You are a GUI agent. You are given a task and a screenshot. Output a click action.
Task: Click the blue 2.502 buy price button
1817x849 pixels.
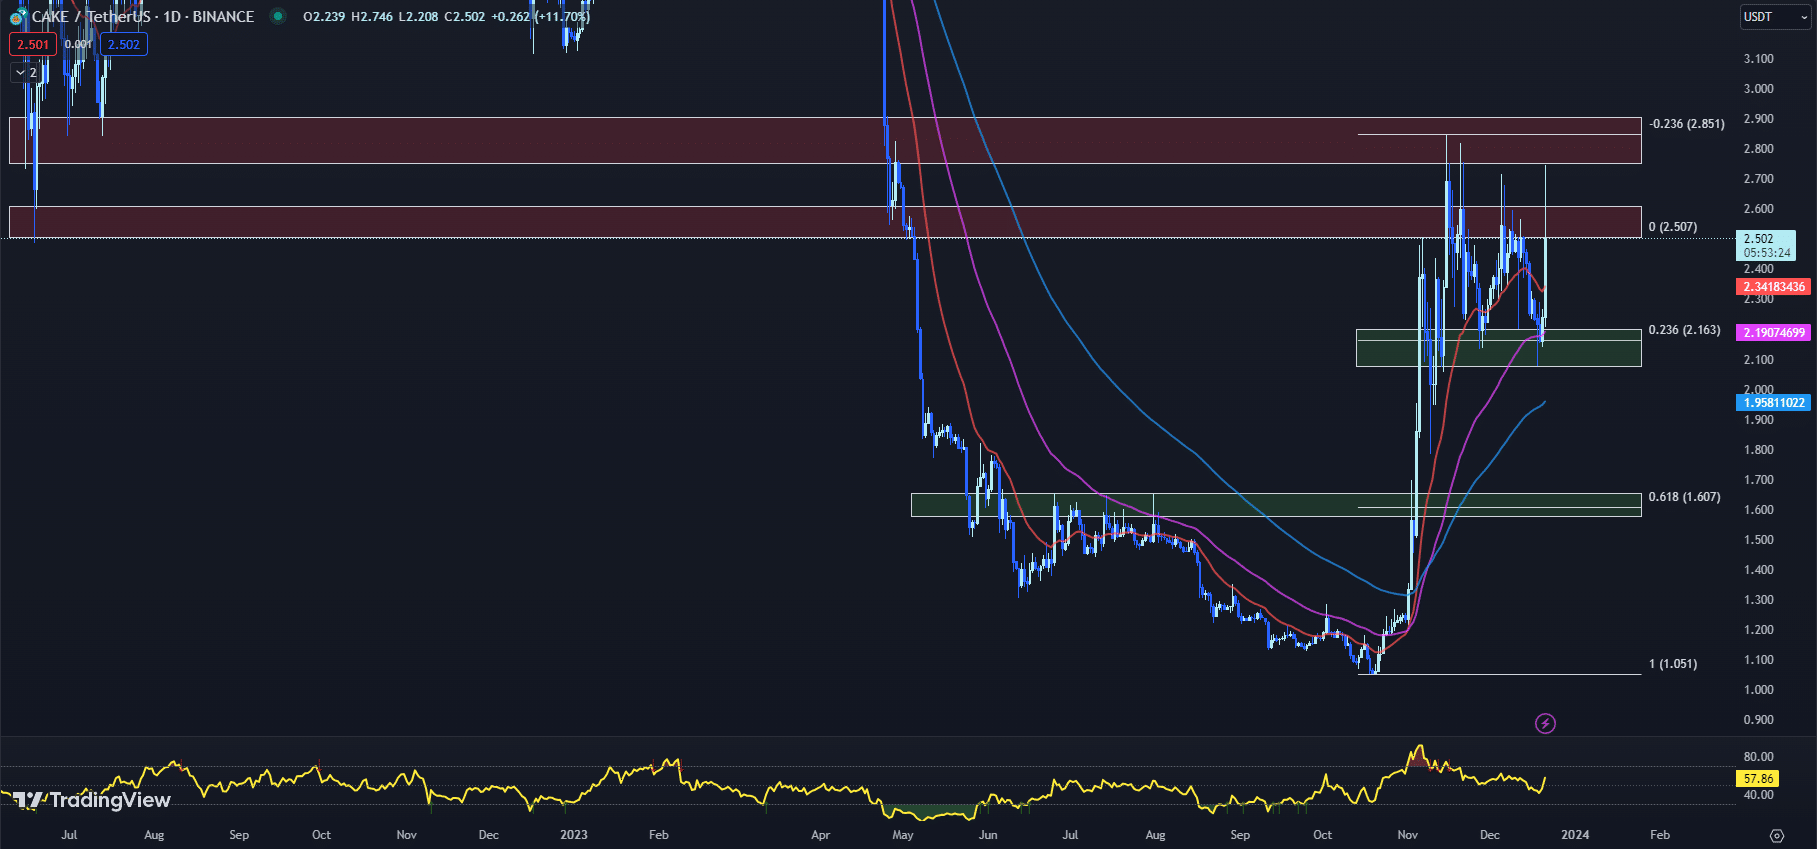pos(124,44)
